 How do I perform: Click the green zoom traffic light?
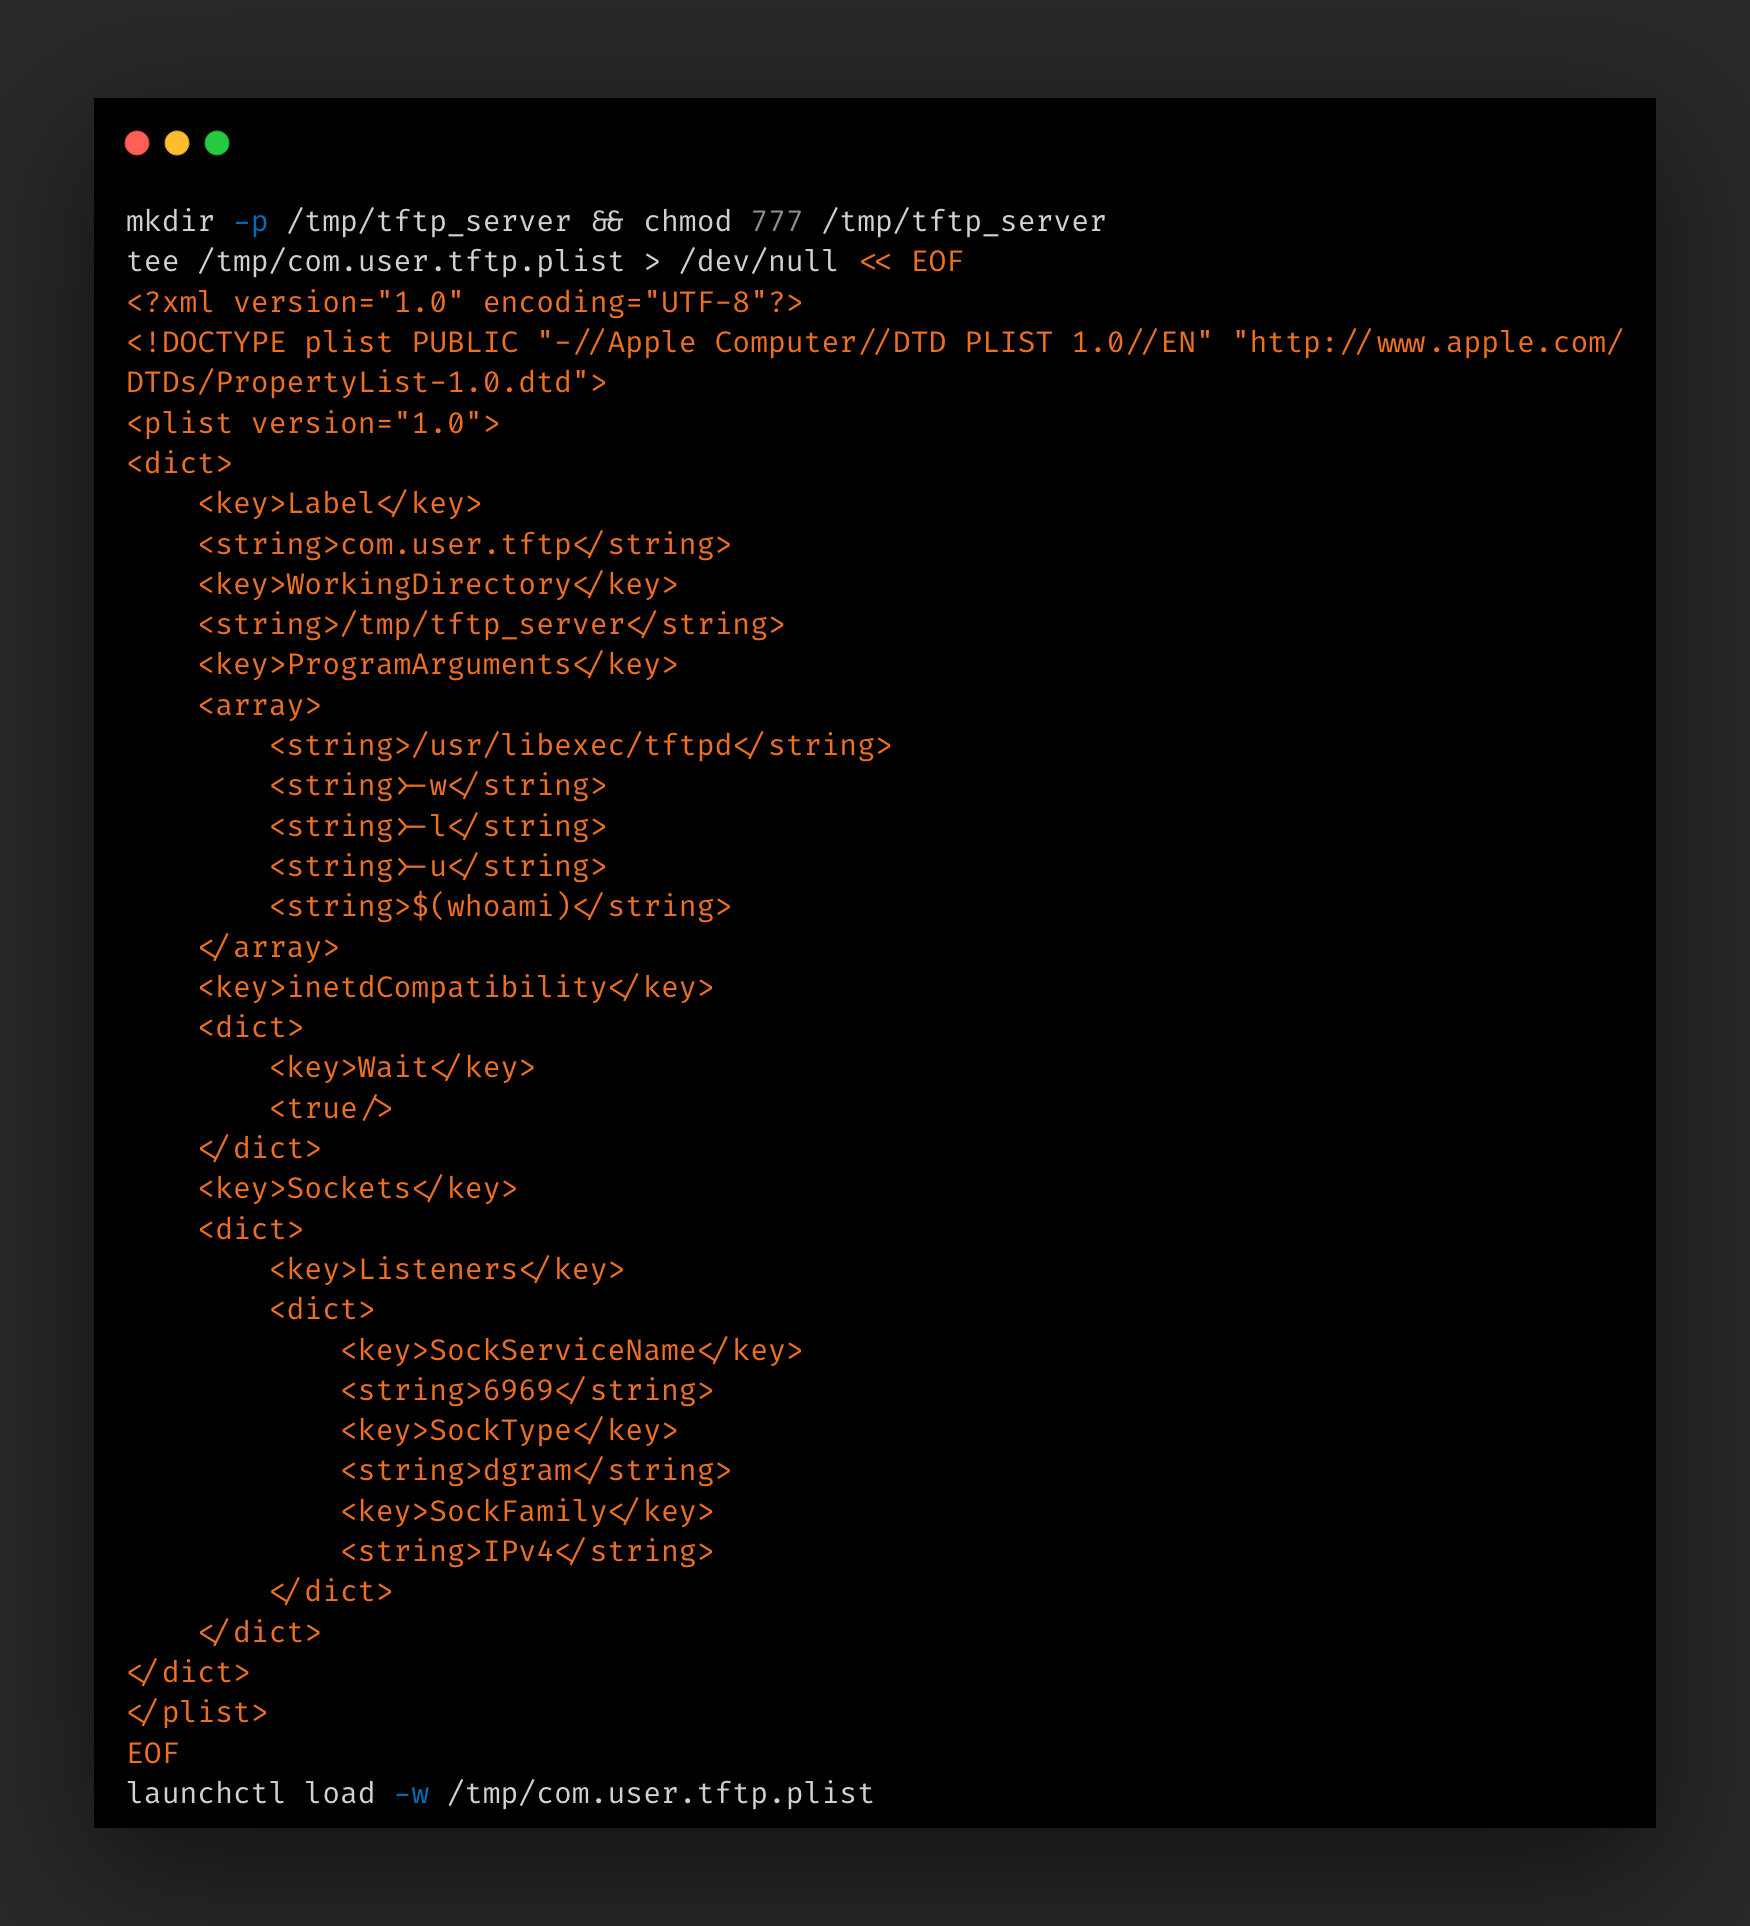tap(218, 143)
